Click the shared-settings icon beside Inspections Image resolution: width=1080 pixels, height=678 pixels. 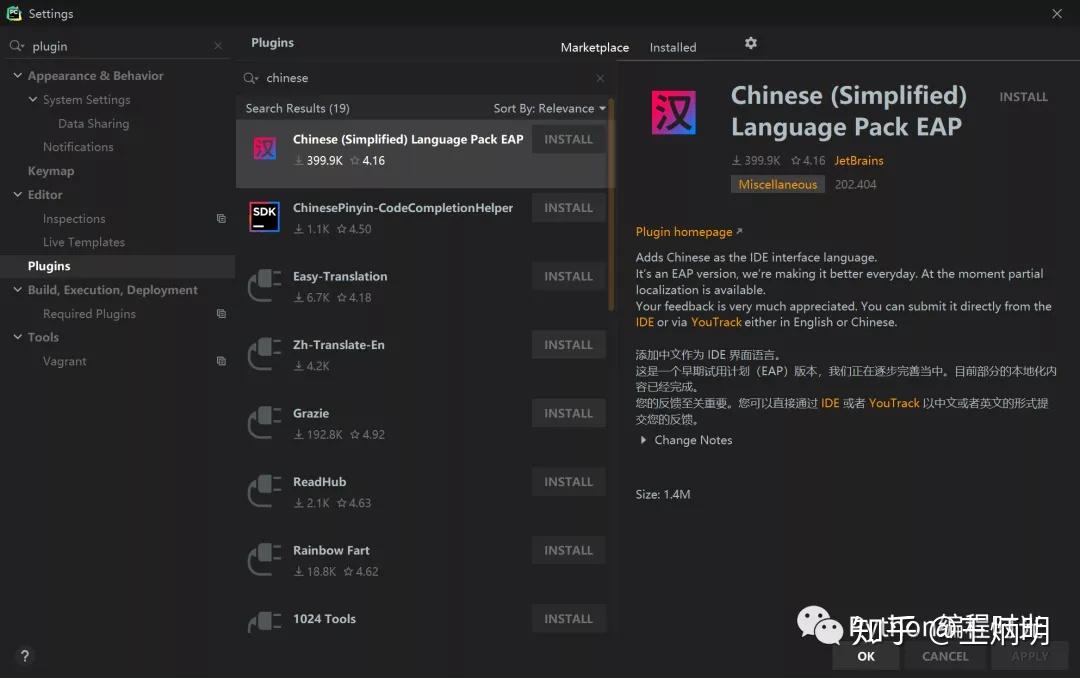(x=221, y=218)
